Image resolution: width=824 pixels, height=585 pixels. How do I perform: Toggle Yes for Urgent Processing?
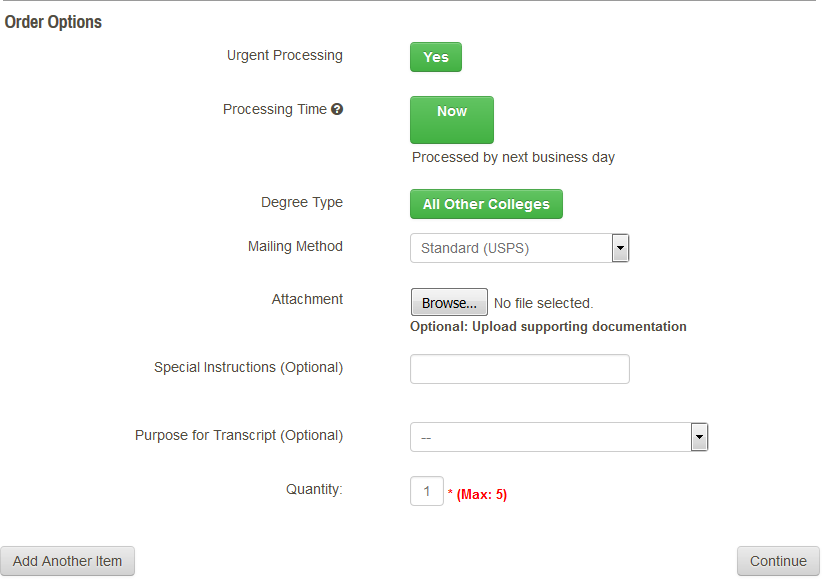435,57
